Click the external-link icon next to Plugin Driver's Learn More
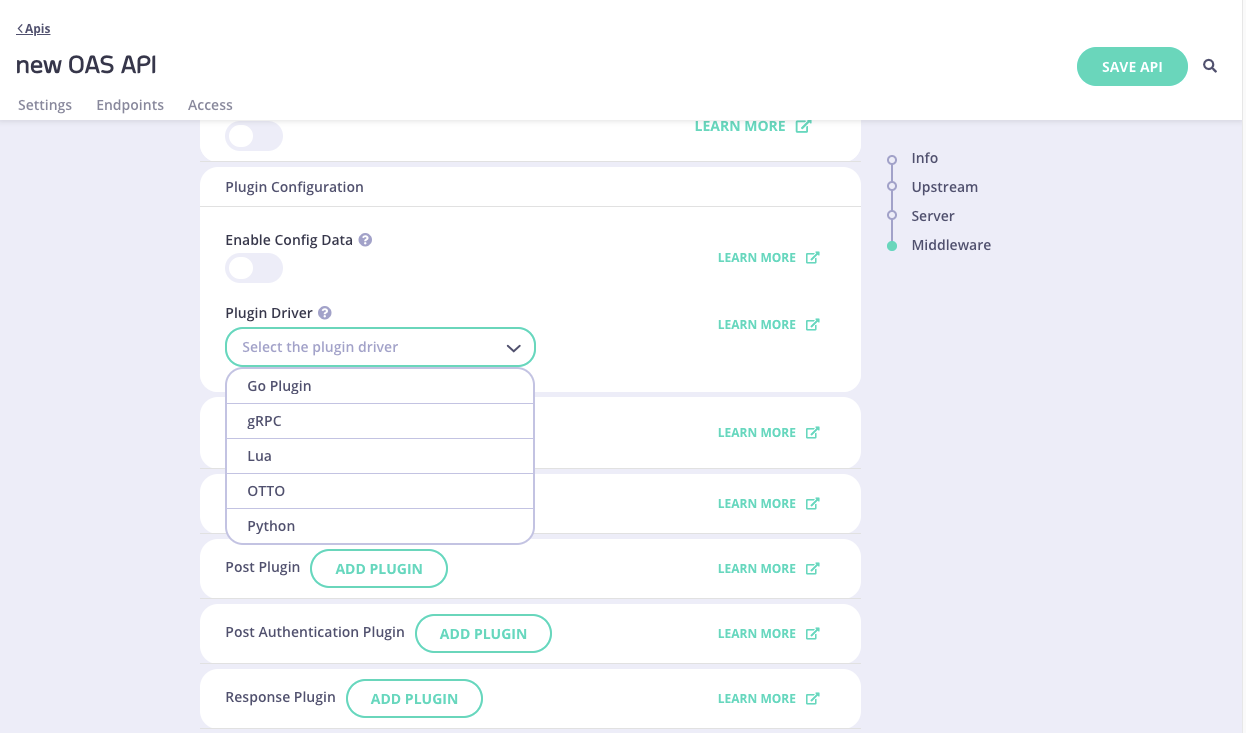 811,324
